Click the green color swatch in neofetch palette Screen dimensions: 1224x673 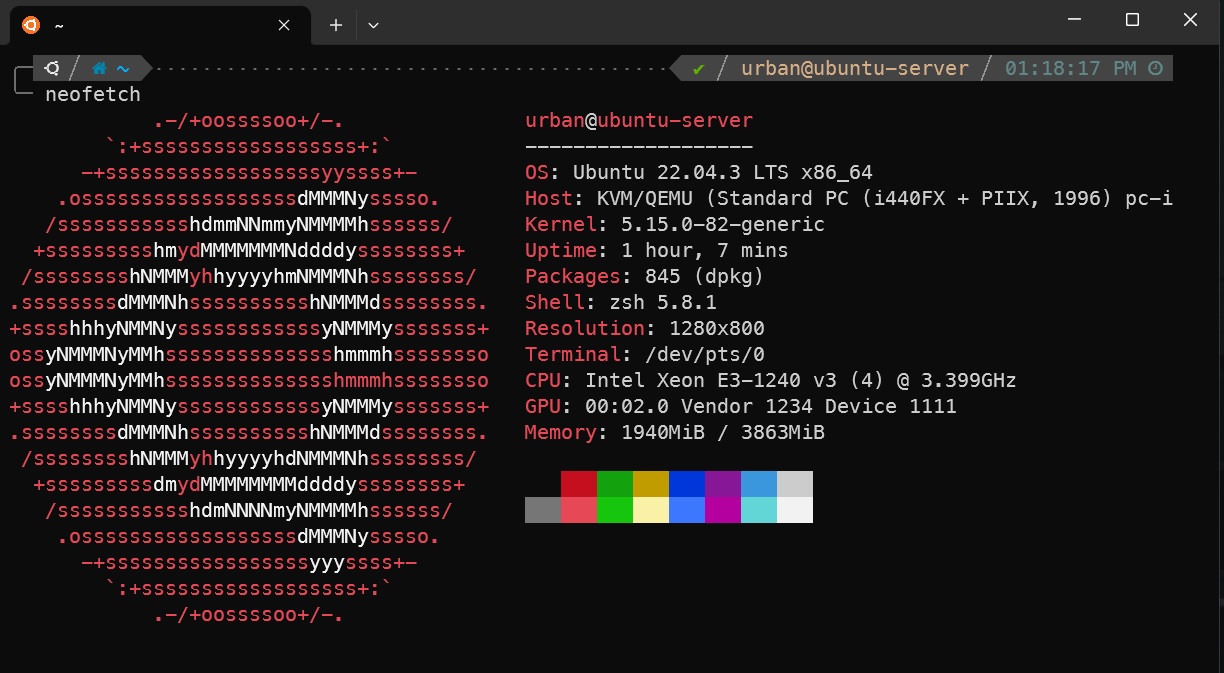click(x=614, y=484)
